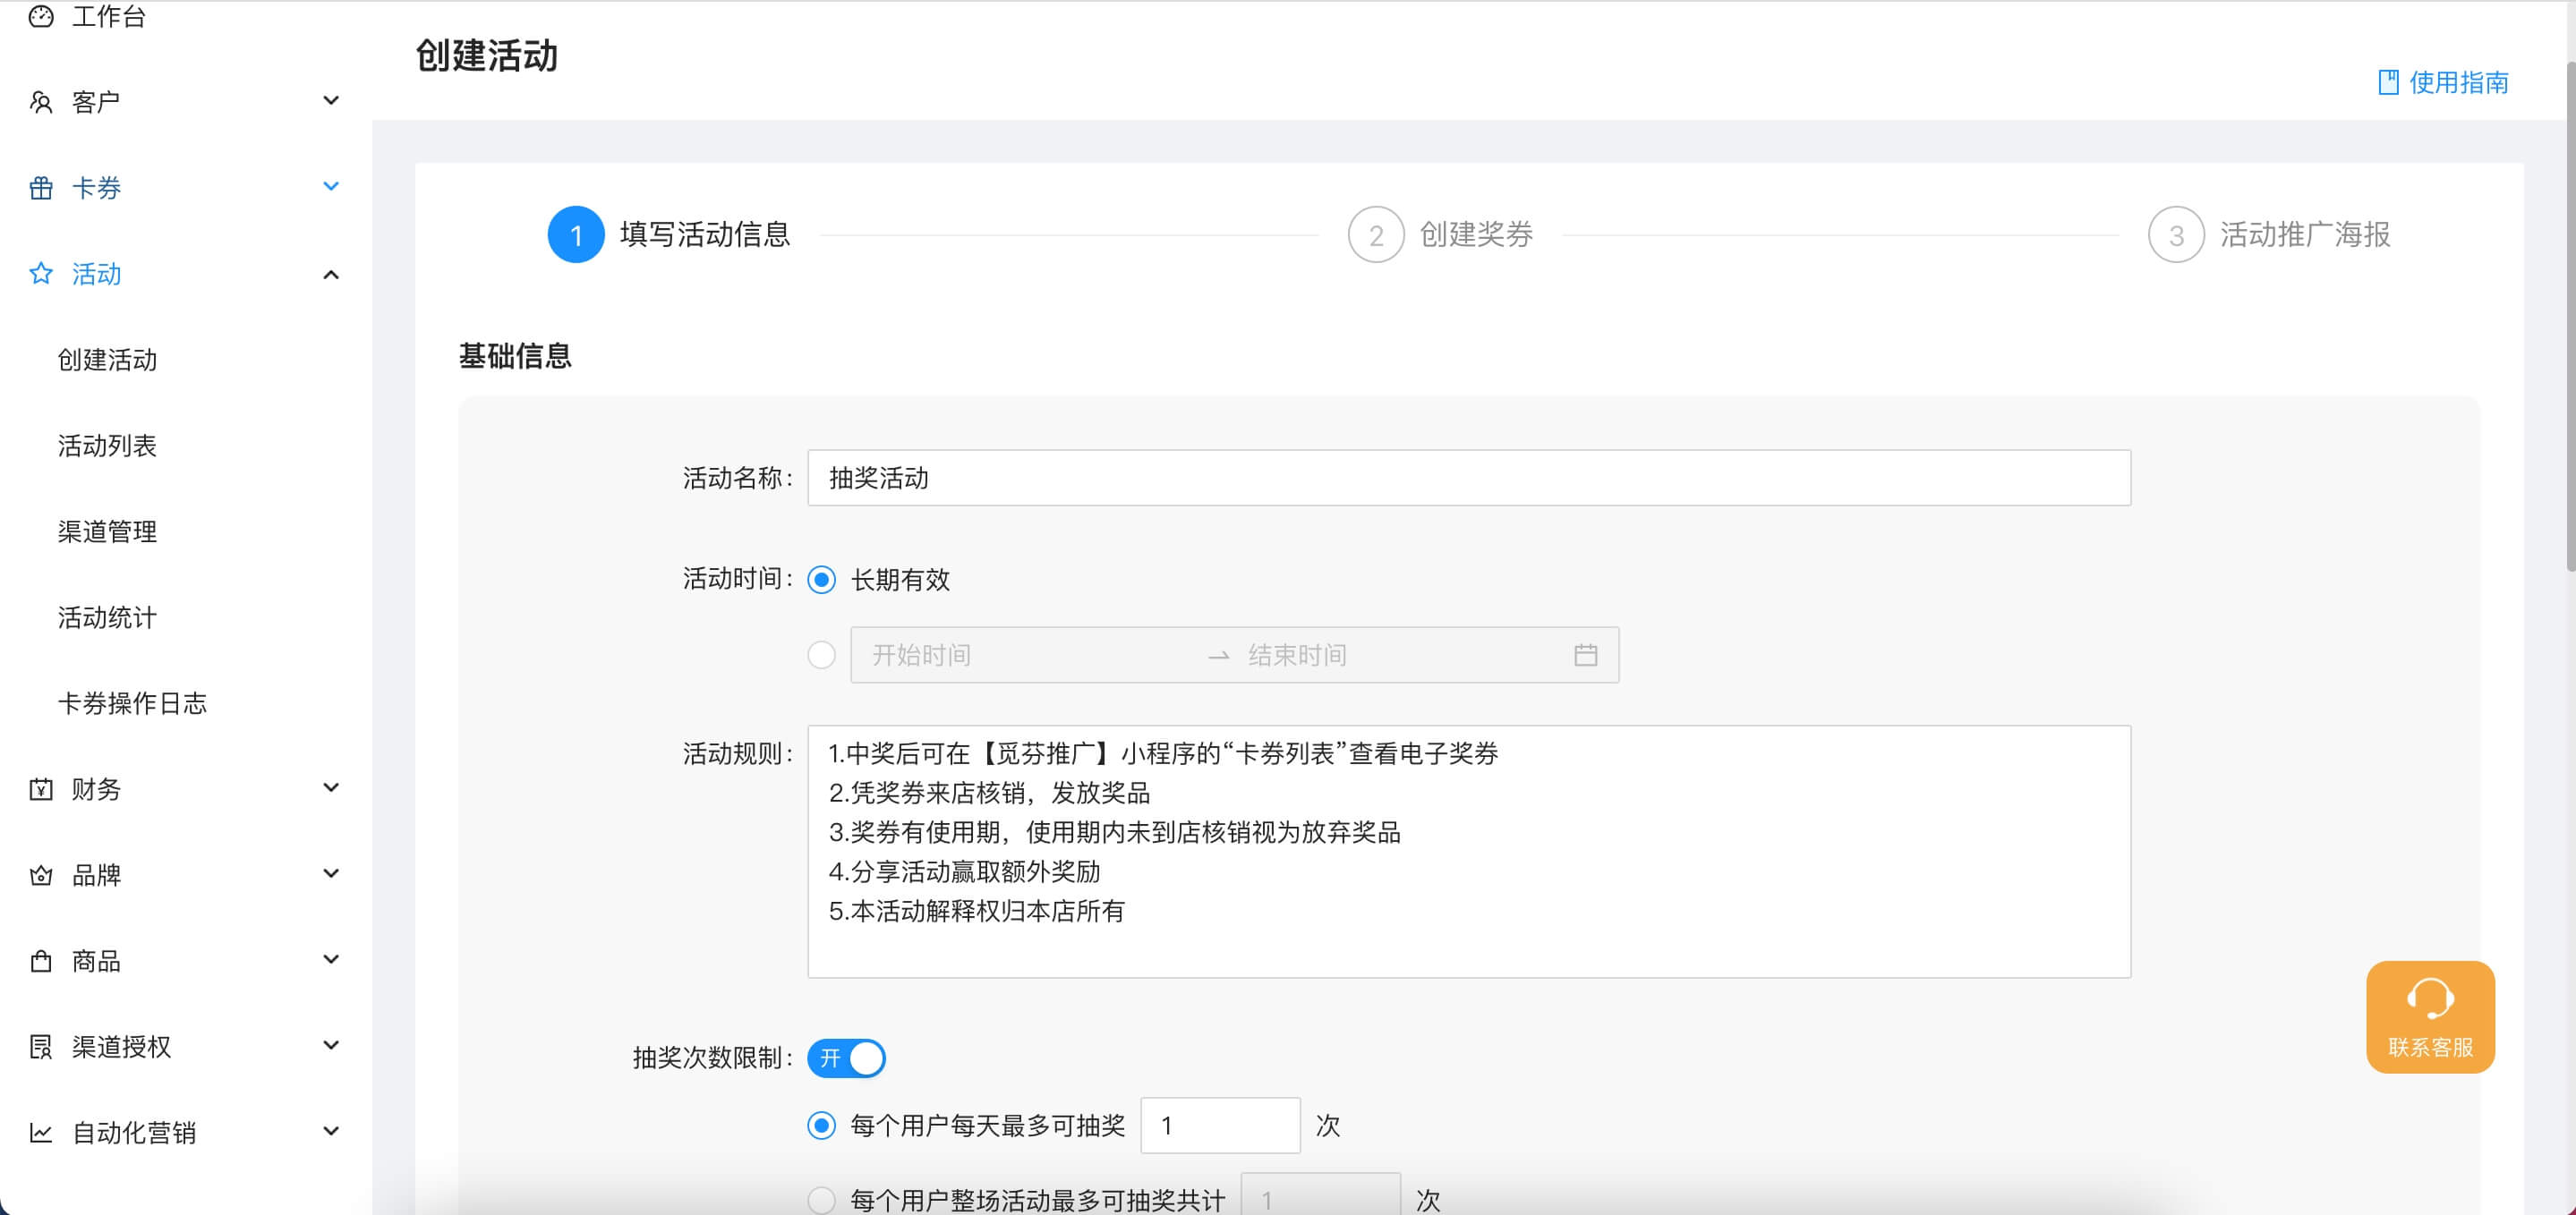The image size is (2576, 1215).
Task: Go to 卡券操作日志 page
Action: (x=131, y=703)
